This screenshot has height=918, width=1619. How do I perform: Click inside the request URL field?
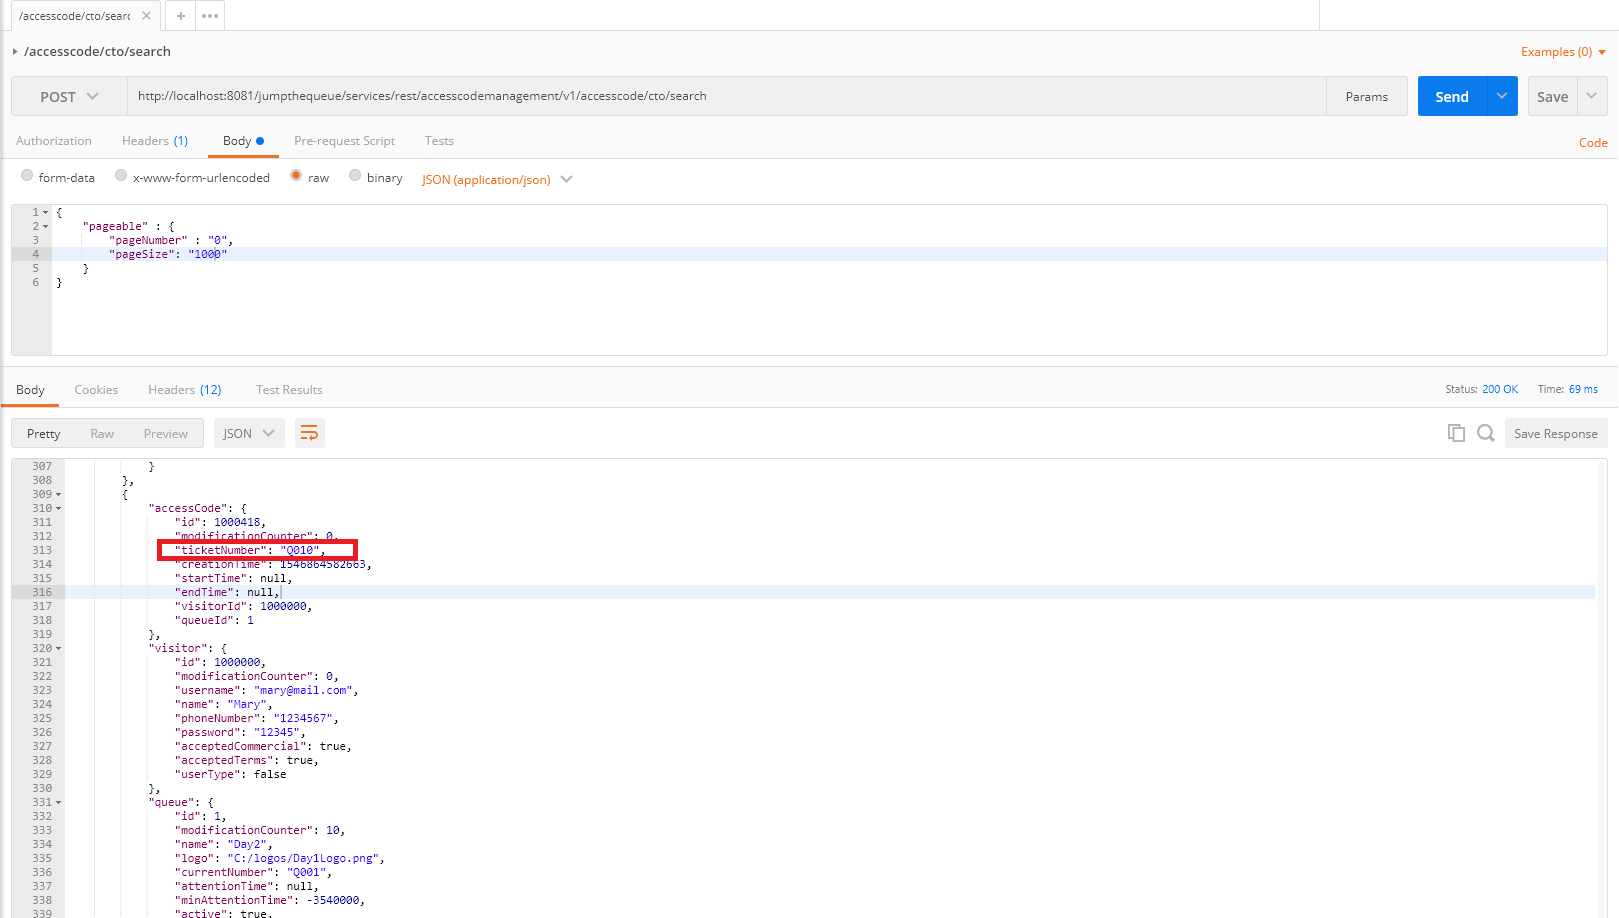coord(700,95)
